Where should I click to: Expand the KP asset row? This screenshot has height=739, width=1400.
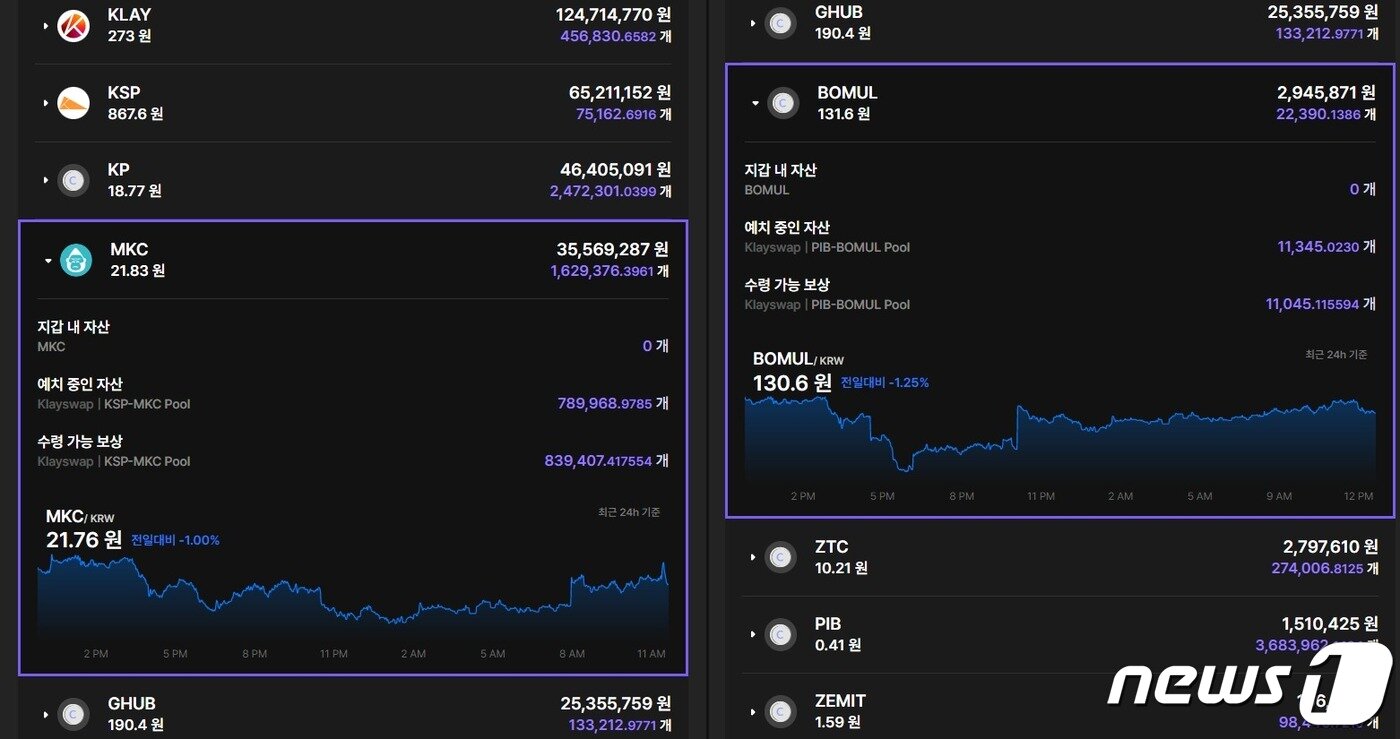pyautogui.click(x=46, y=180)
